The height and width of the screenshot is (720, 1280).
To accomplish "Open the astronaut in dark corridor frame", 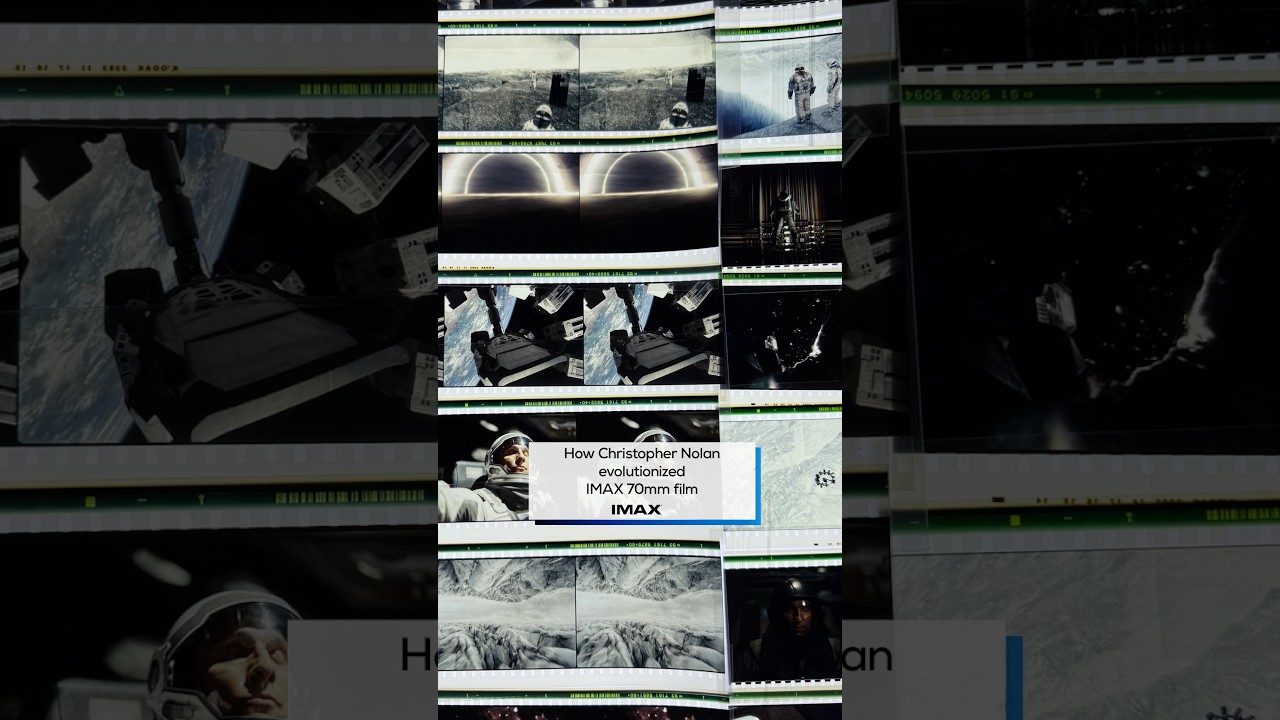I will pyautogui.click(x=781, y=215).
